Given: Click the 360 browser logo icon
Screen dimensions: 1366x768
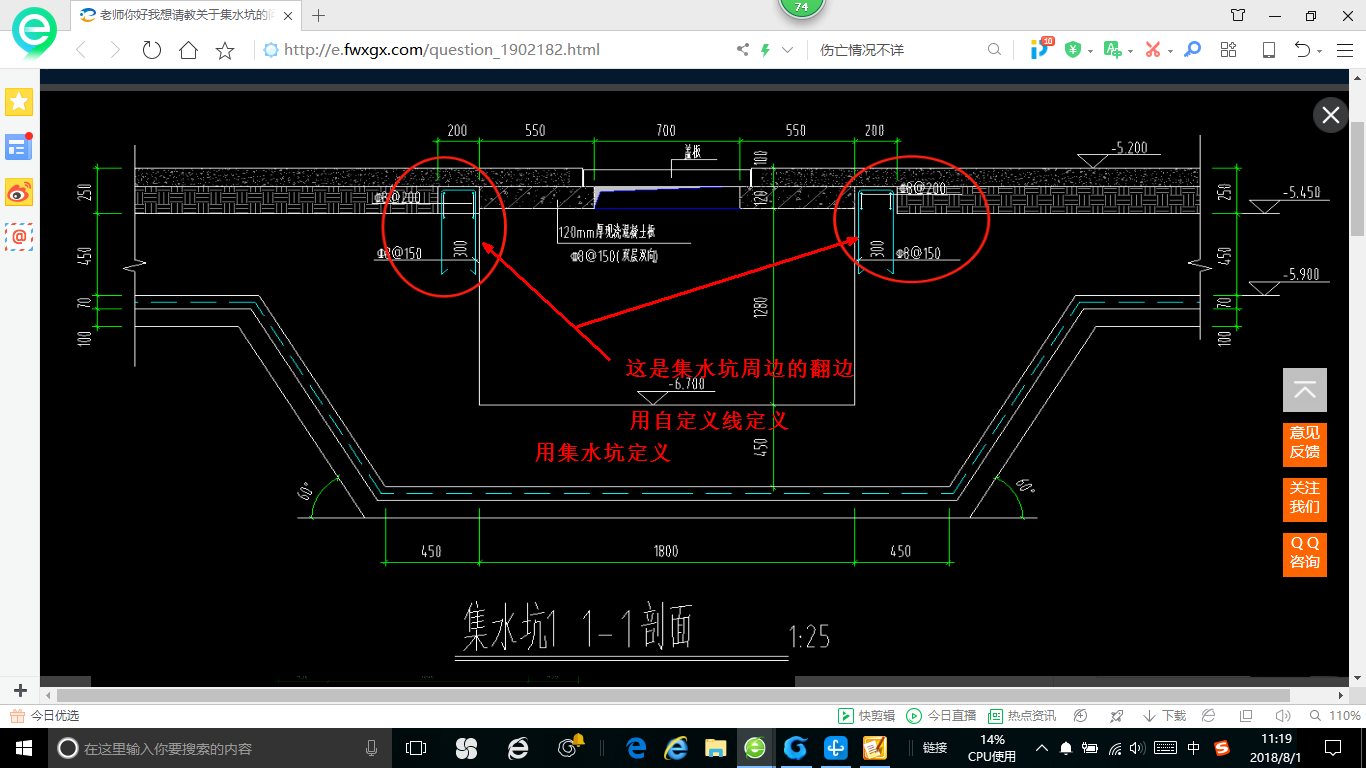Looking at the screenshot, I should click(x=35, y=35).
